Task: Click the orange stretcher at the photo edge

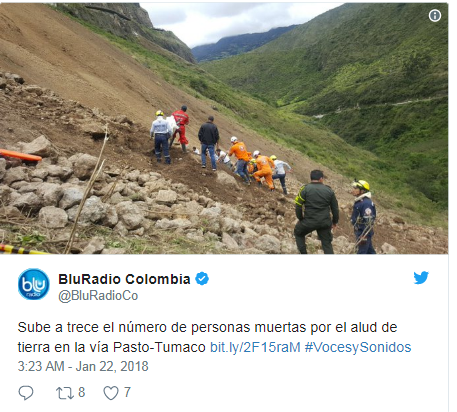Action: coord(21,155)
